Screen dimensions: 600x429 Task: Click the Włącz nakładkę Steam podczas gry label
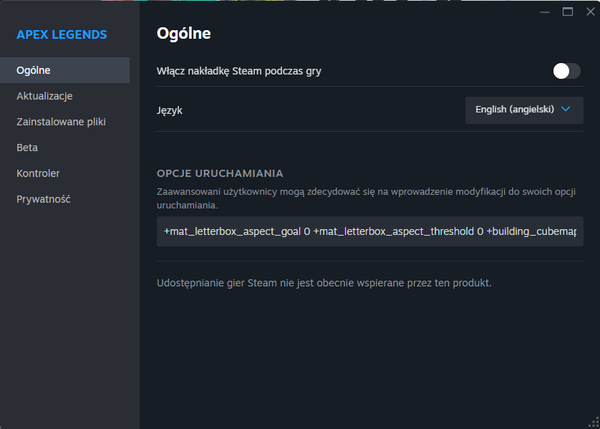(x=239, y=71)
